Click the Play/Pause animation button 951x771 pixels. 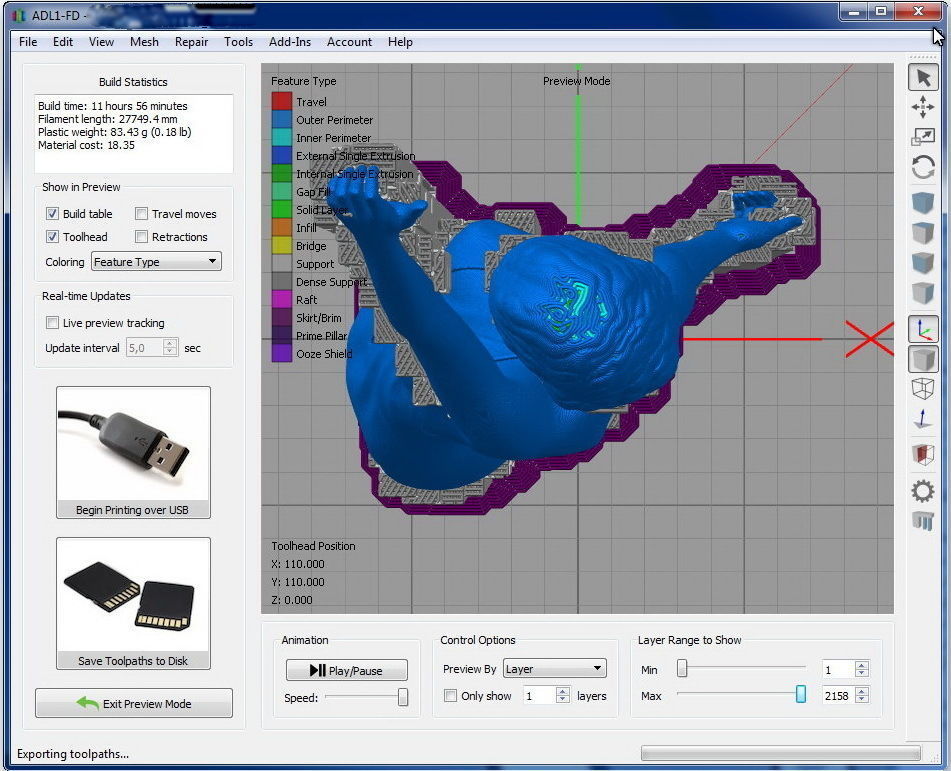click(347, 670)
